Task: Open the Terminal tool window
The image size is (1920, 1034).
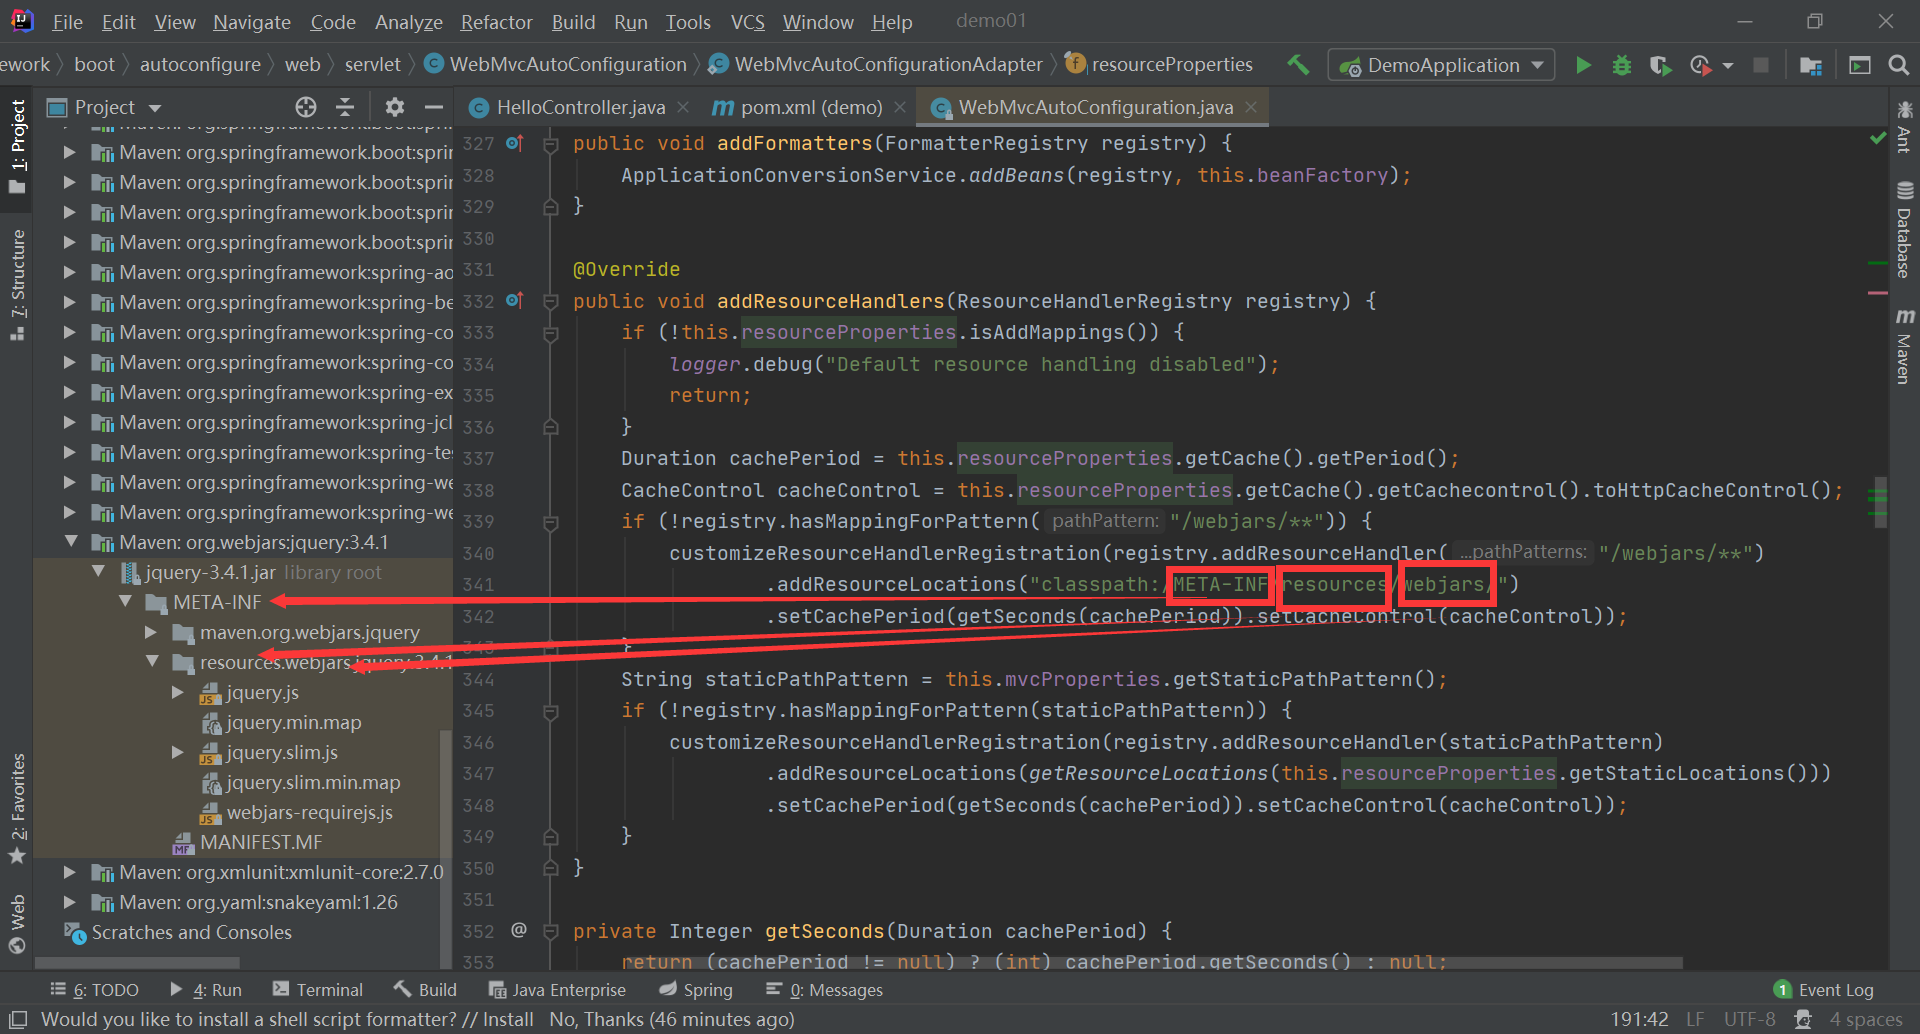Action: click(x=318, y=990)
